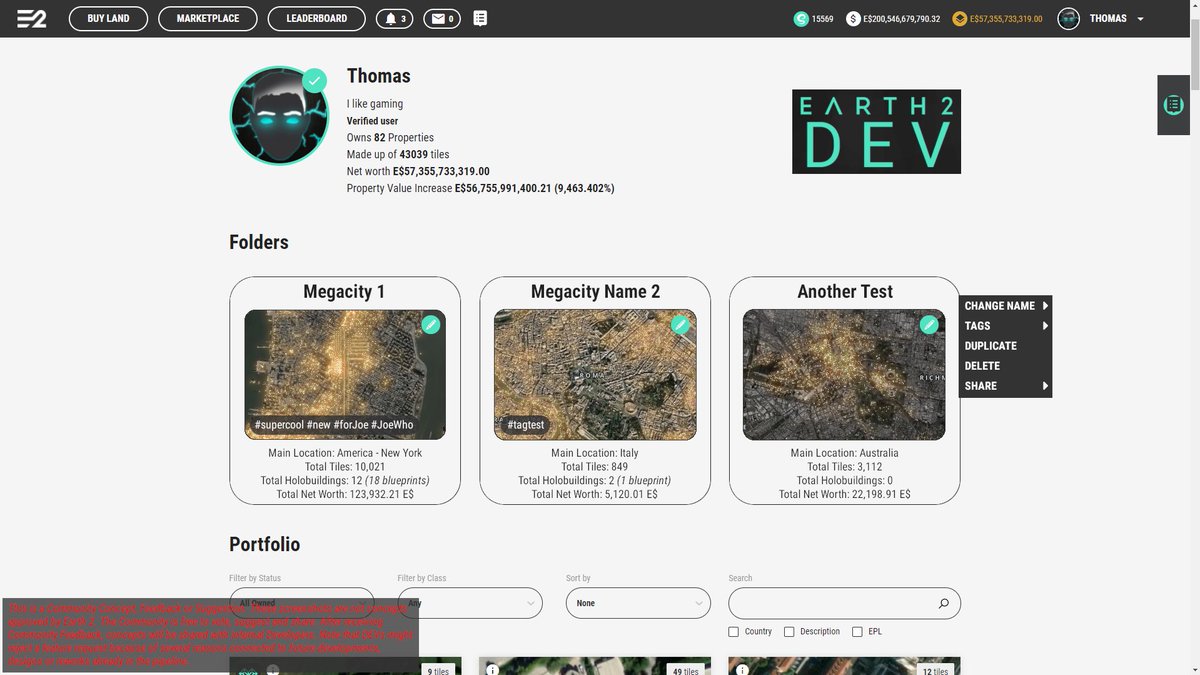Select SHARE in the folder context menu
The height and width of the screenshot is (675, 1200).
[x=981, y=386]
